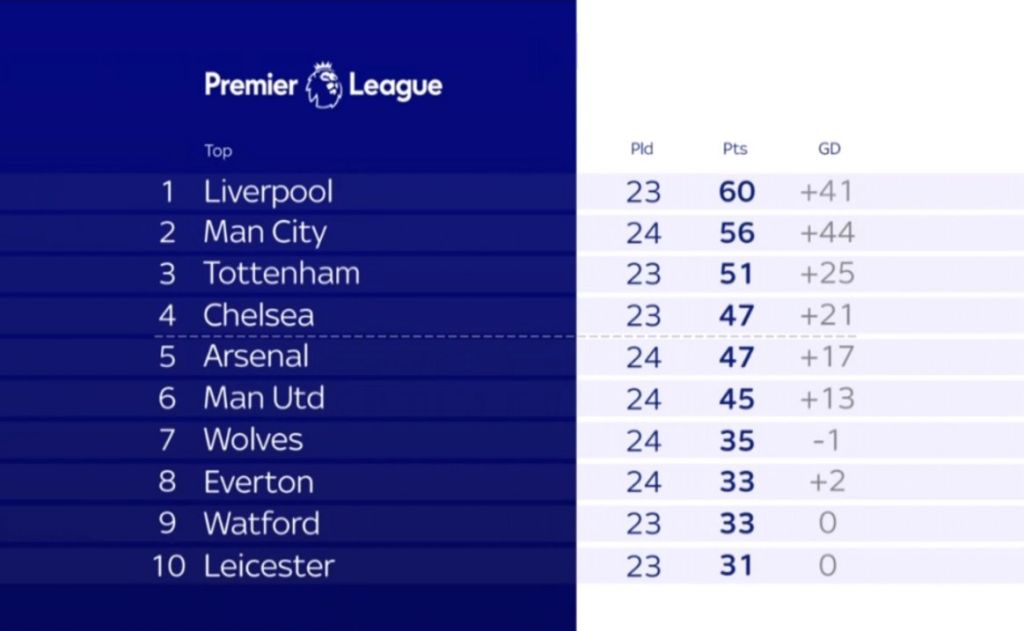Click Leicester's 31 points value
The width and height of the screenshot is (1024, 631).
pyautogui.click(x=737, y=566)
